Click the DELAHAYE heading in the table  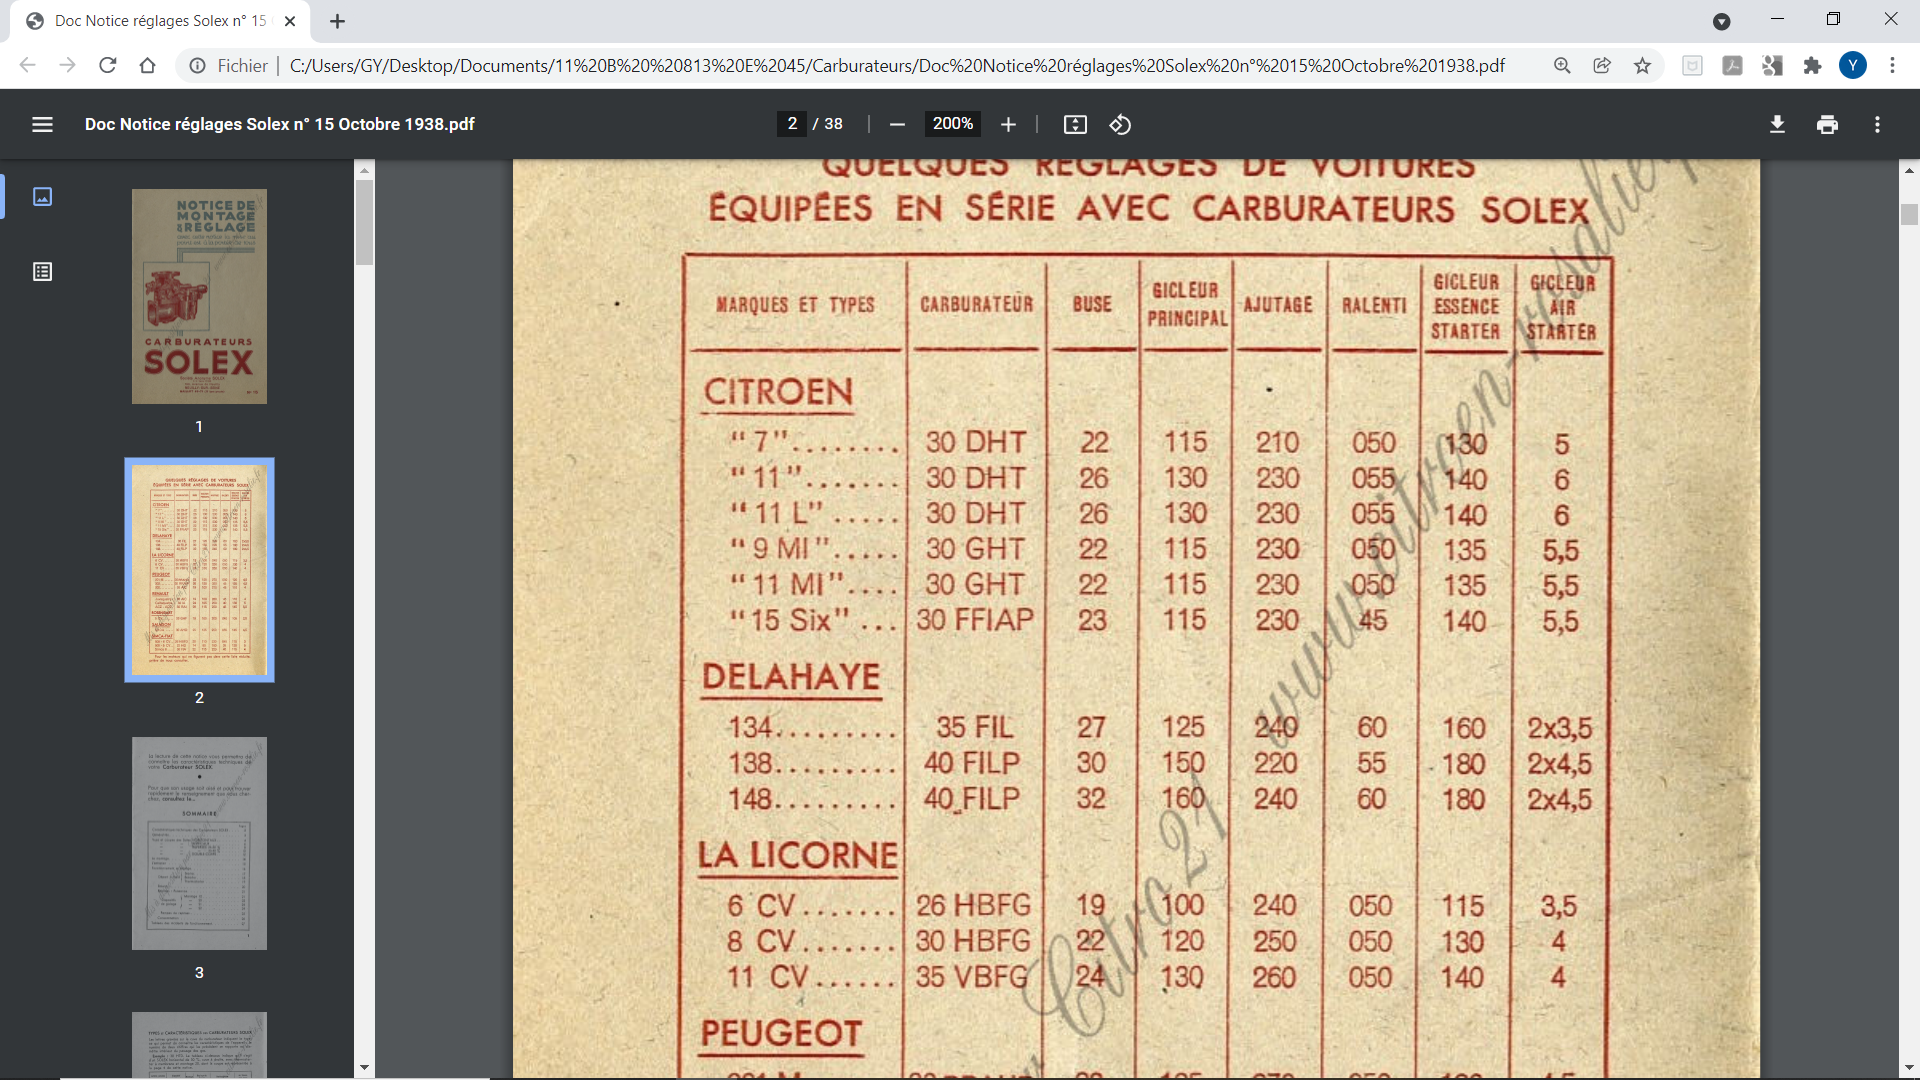click(x=791, y=677)
